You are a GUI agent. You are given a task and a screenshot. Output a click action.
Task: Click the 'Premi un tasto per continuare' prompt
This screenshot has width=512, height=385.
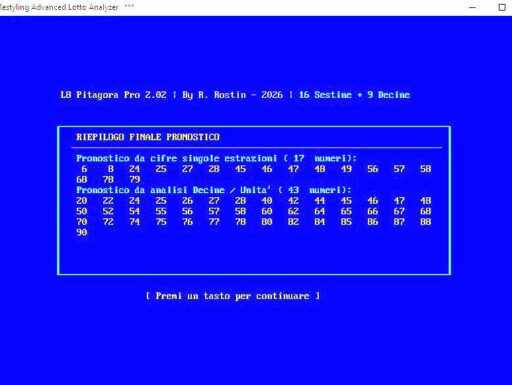tap(233, 296)
